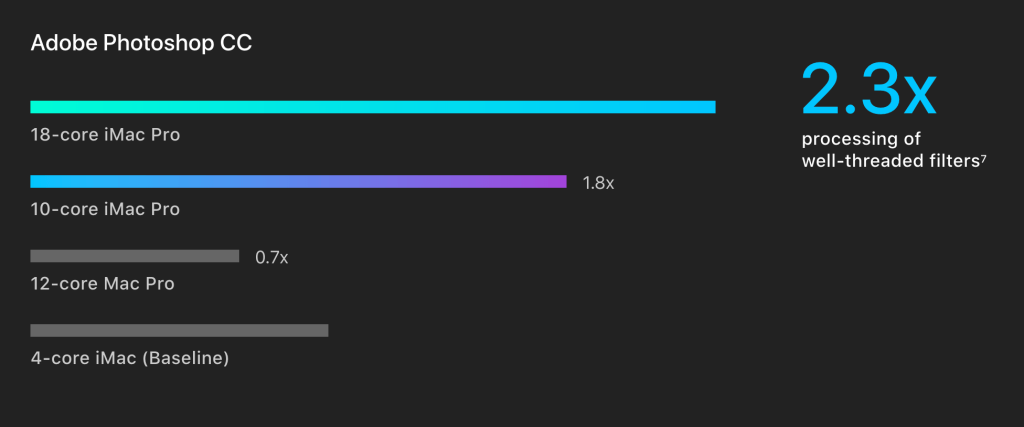The height and width of the screenshot is (427, 1024).
Task: Click the 10-core iMac Pro gradient bar
Action: pyautogui.click(x=298, y=182)
